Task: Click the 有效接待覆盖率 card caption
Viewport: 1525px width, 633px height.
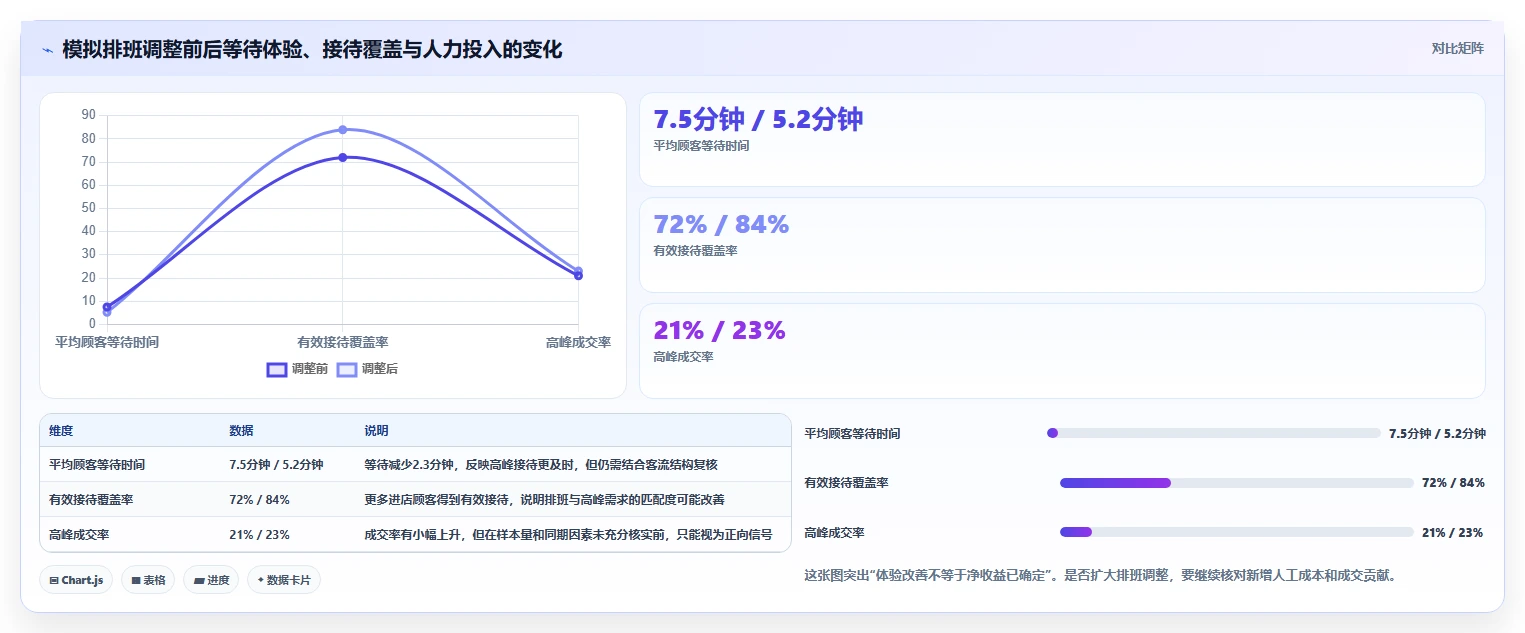Action: tap(695, 251)
